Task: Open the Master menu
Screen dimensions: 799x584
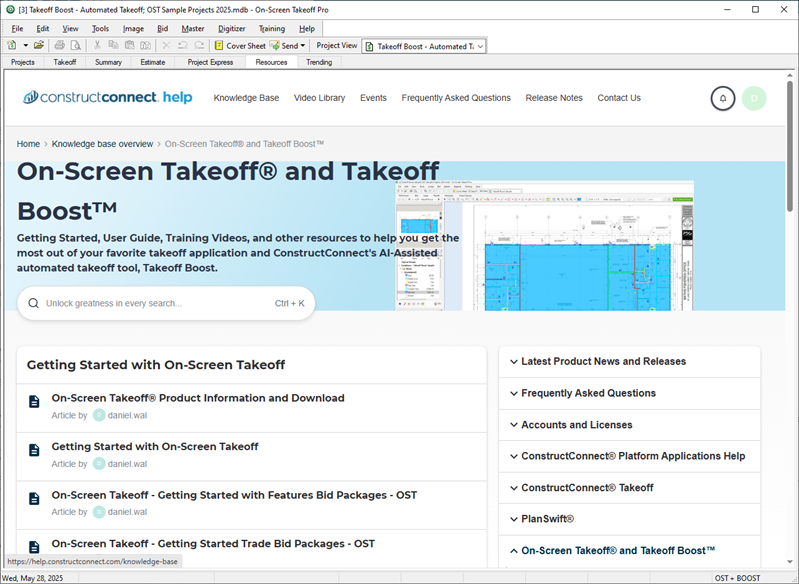Action: 193,29
